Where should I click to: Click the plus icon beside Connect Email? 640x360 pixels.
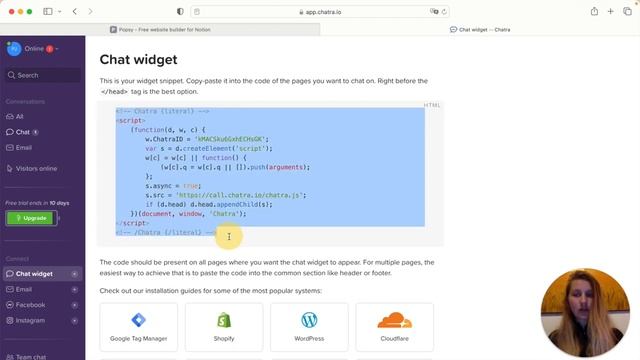[x=74, y=289]
